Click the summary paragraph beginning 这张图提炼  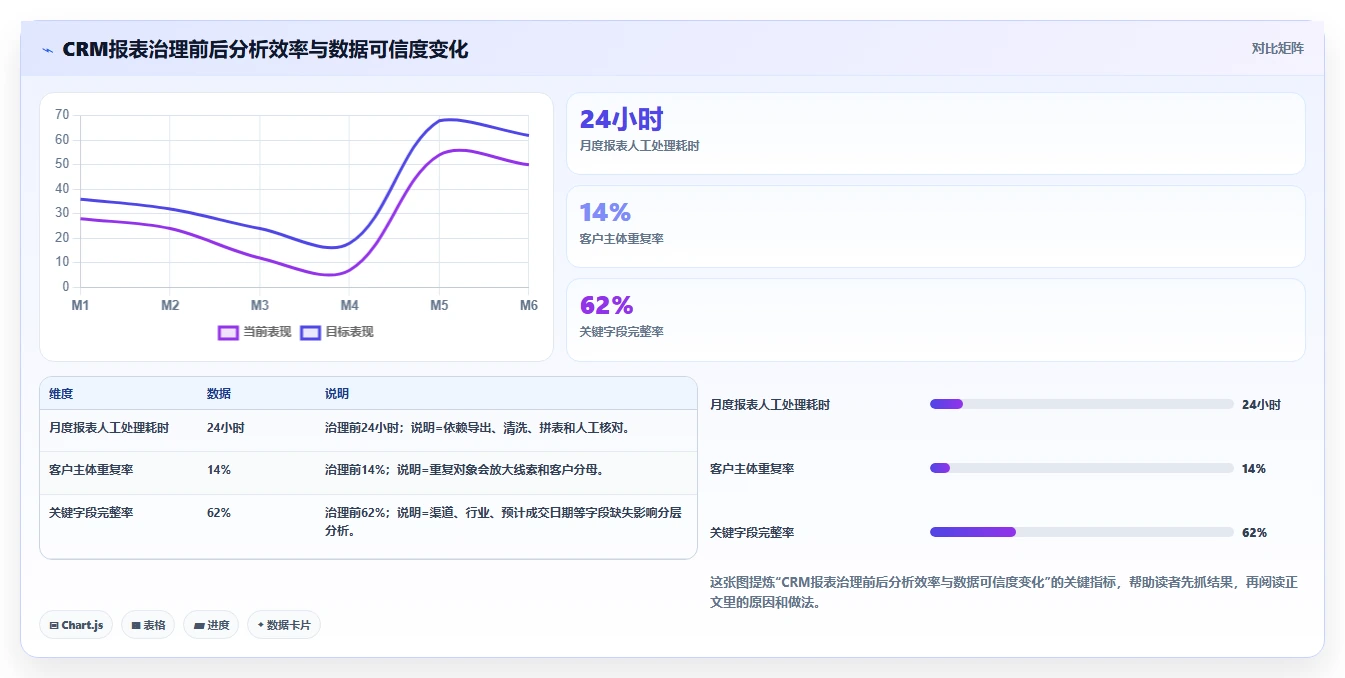click(1004, 592)
